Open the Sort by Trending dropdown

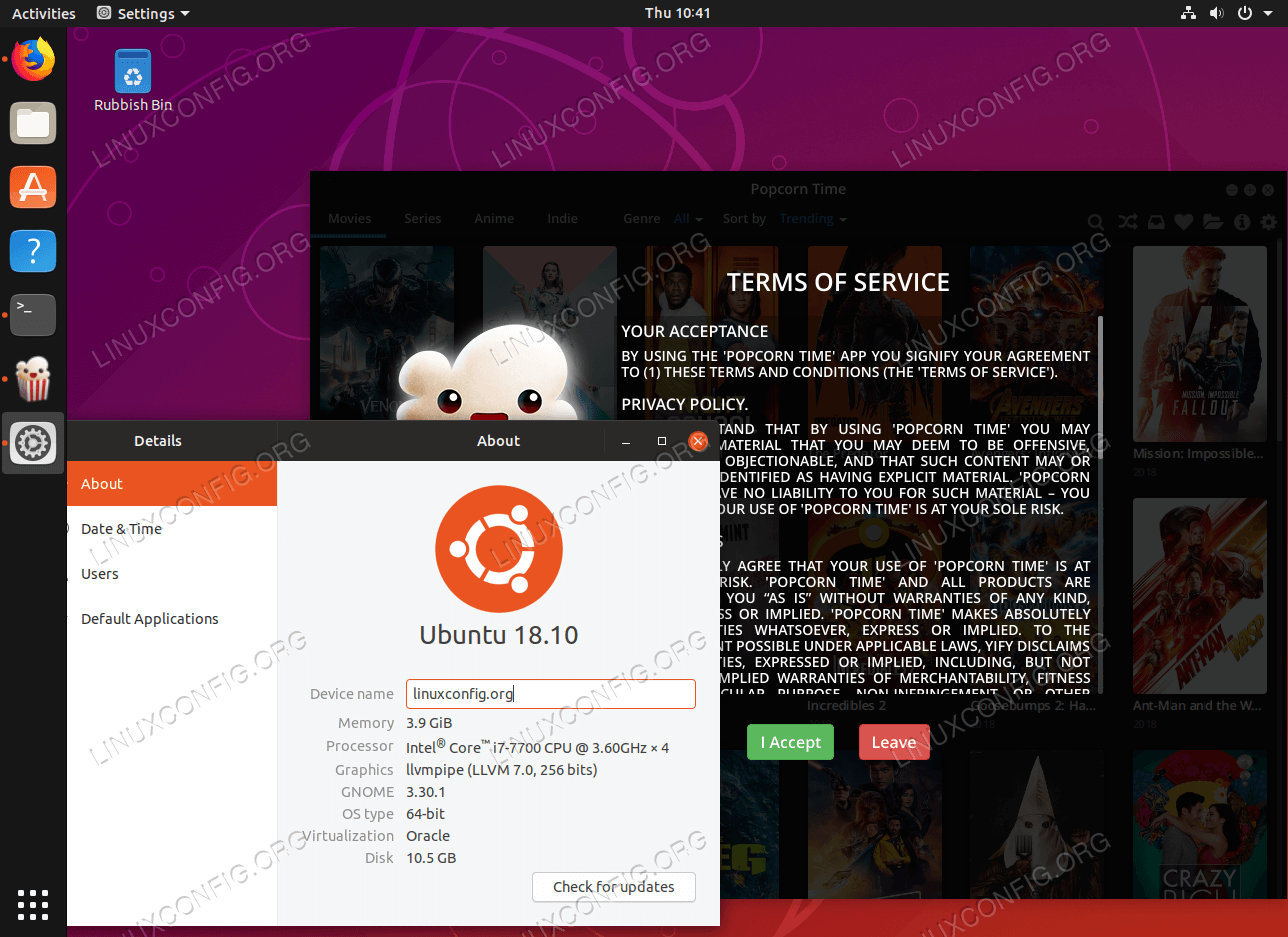tap(813, 218)
